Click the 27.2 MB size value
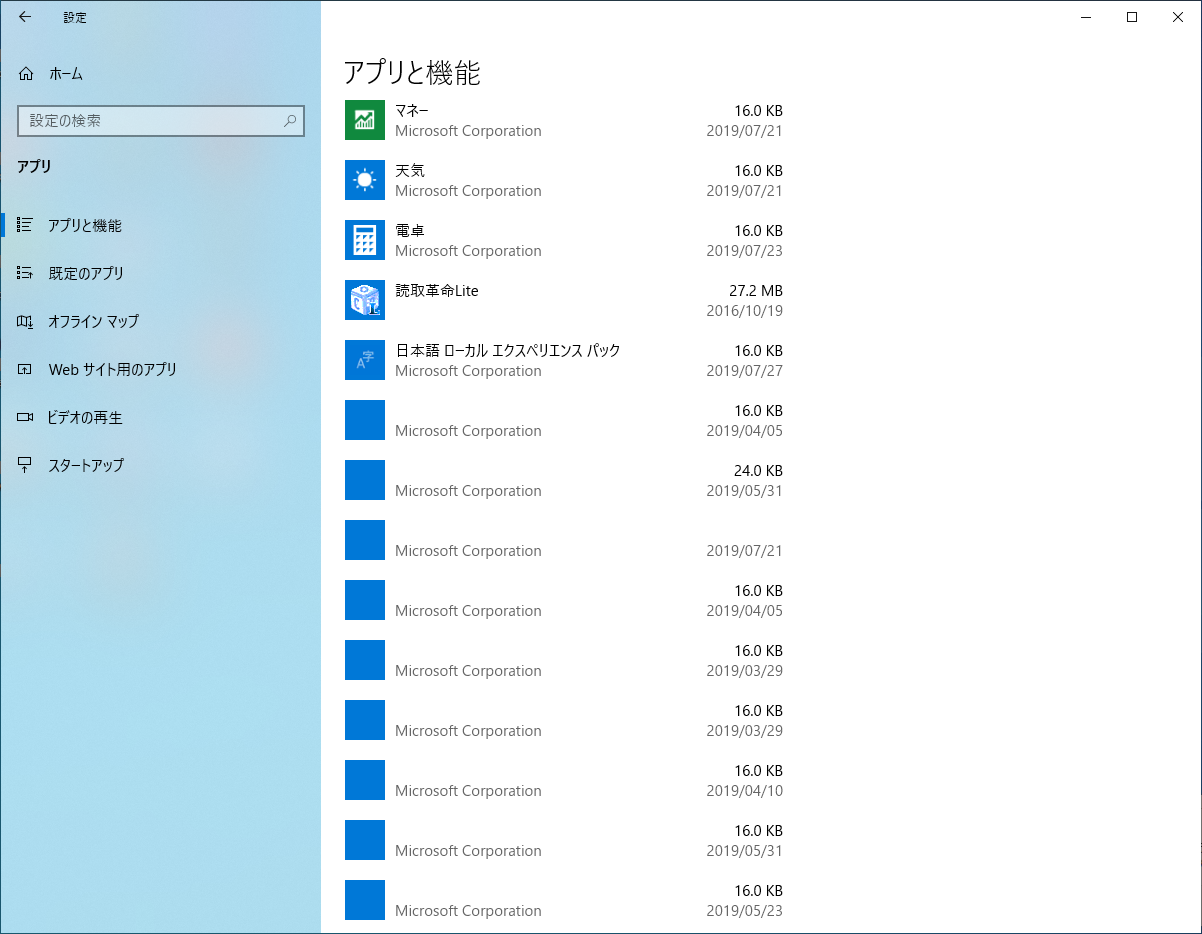Image resolution: width=1202 pixels, height=934 pixels. pos(756,290)
